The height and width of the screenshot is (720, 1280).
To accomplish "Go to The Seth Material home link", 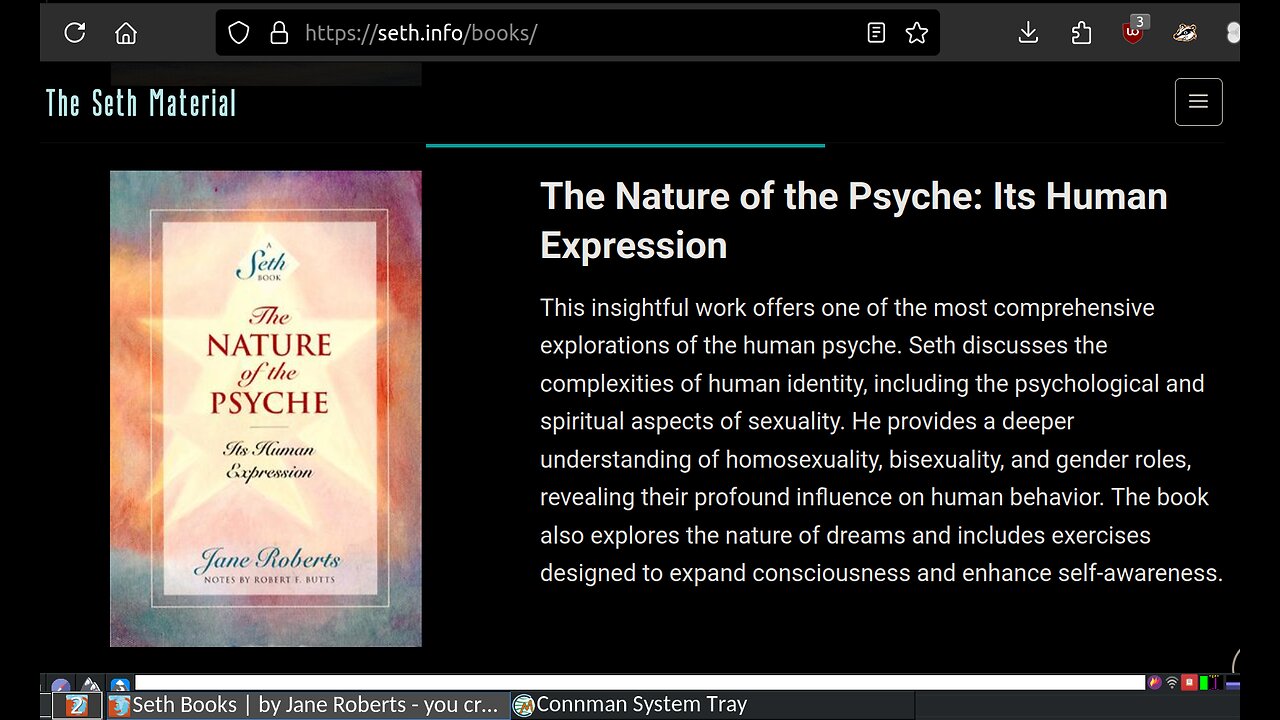I will point(141,103).
